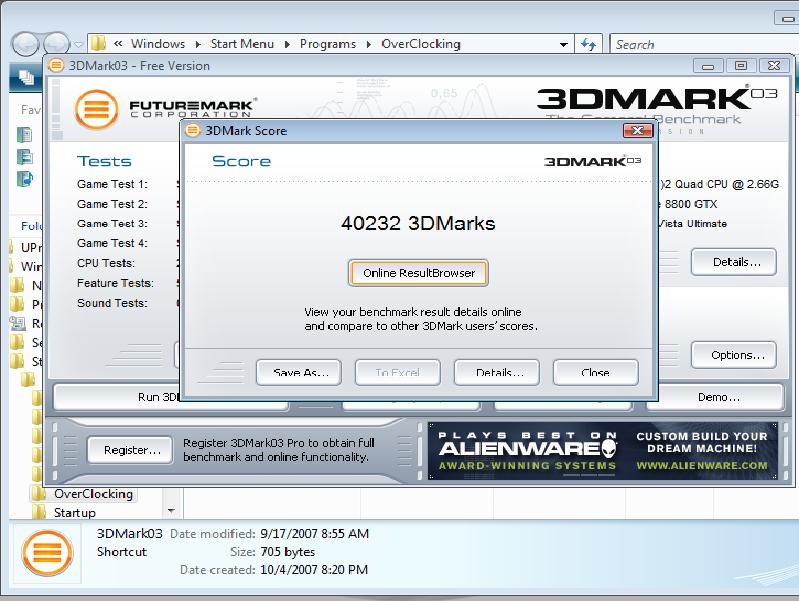Screen dimensions: 799x601
Task: Click Programs breadcrumb segment
Action: click(328, 44)
